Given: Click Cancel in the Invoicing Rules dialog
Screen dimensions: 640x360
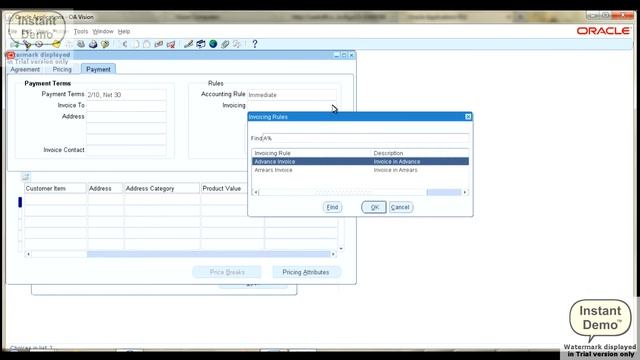Looking at the screenshot, I should pos(400,207).
